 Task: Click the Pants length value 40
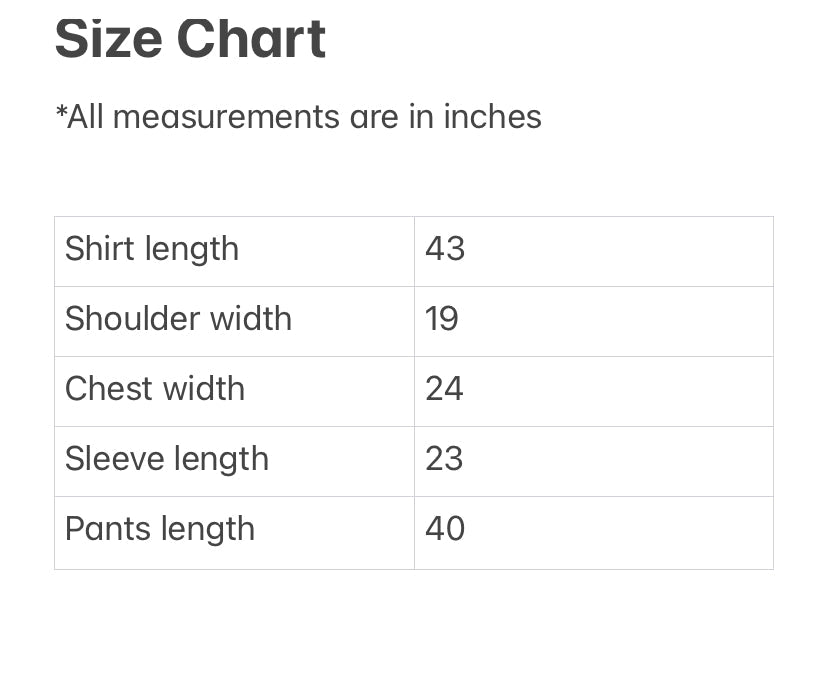pyautogui.click(x=445, y=529)
